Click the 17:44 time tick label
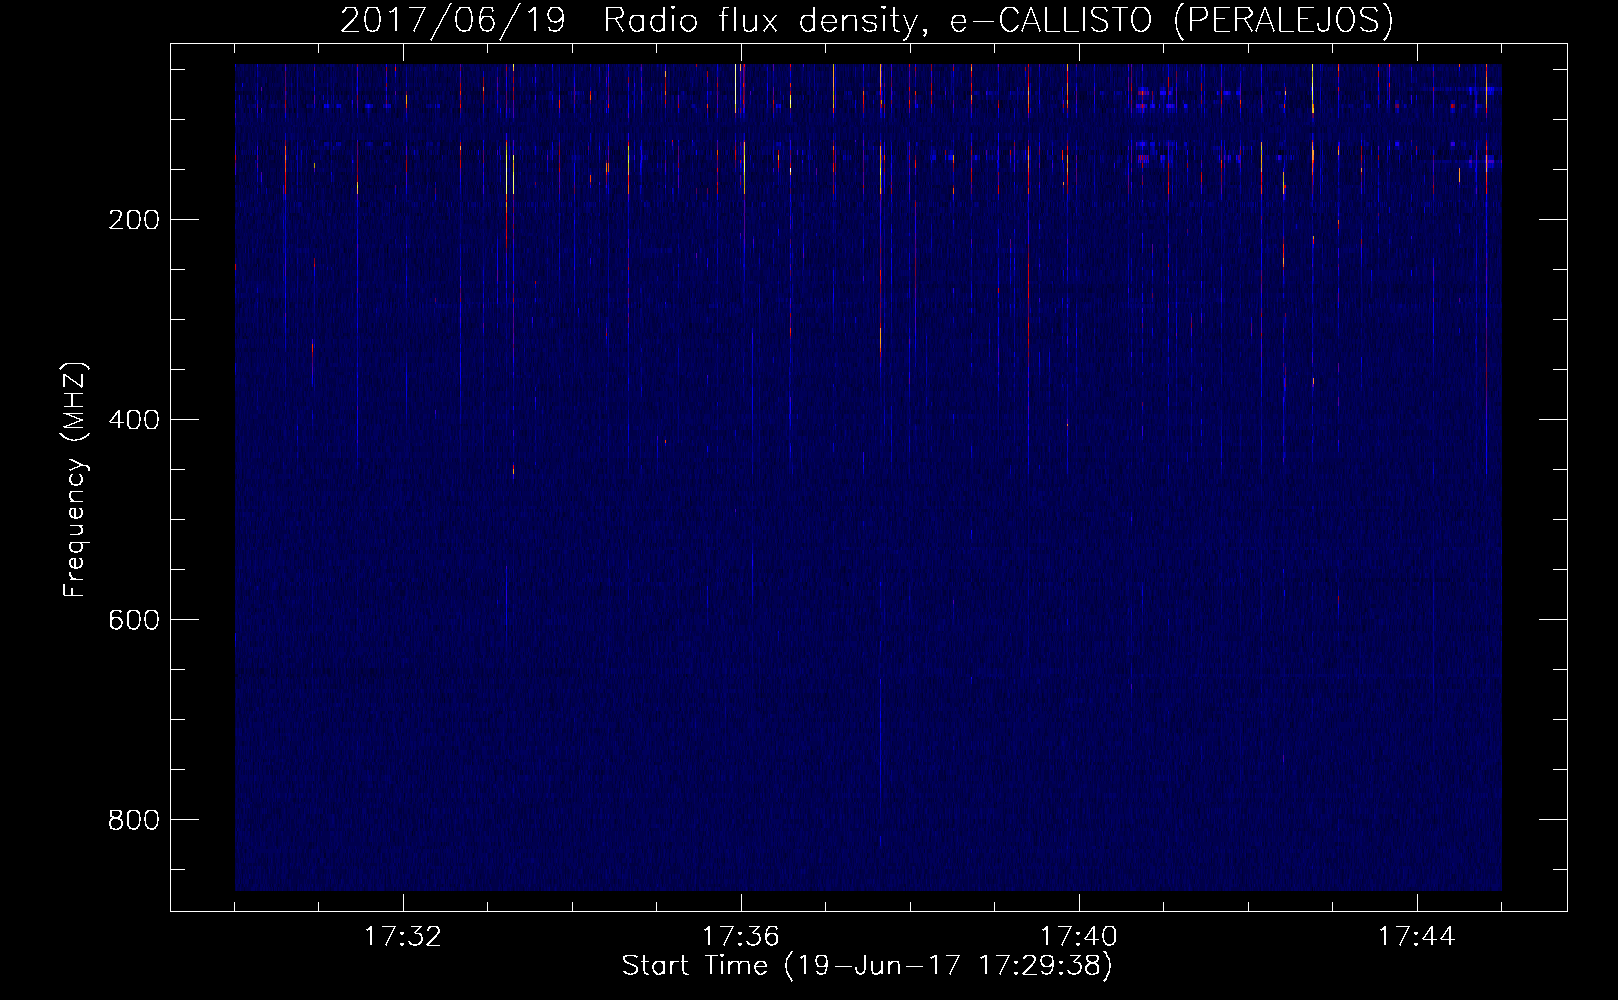The width and height of the screenshot is (1618, 1000). 1417,937
